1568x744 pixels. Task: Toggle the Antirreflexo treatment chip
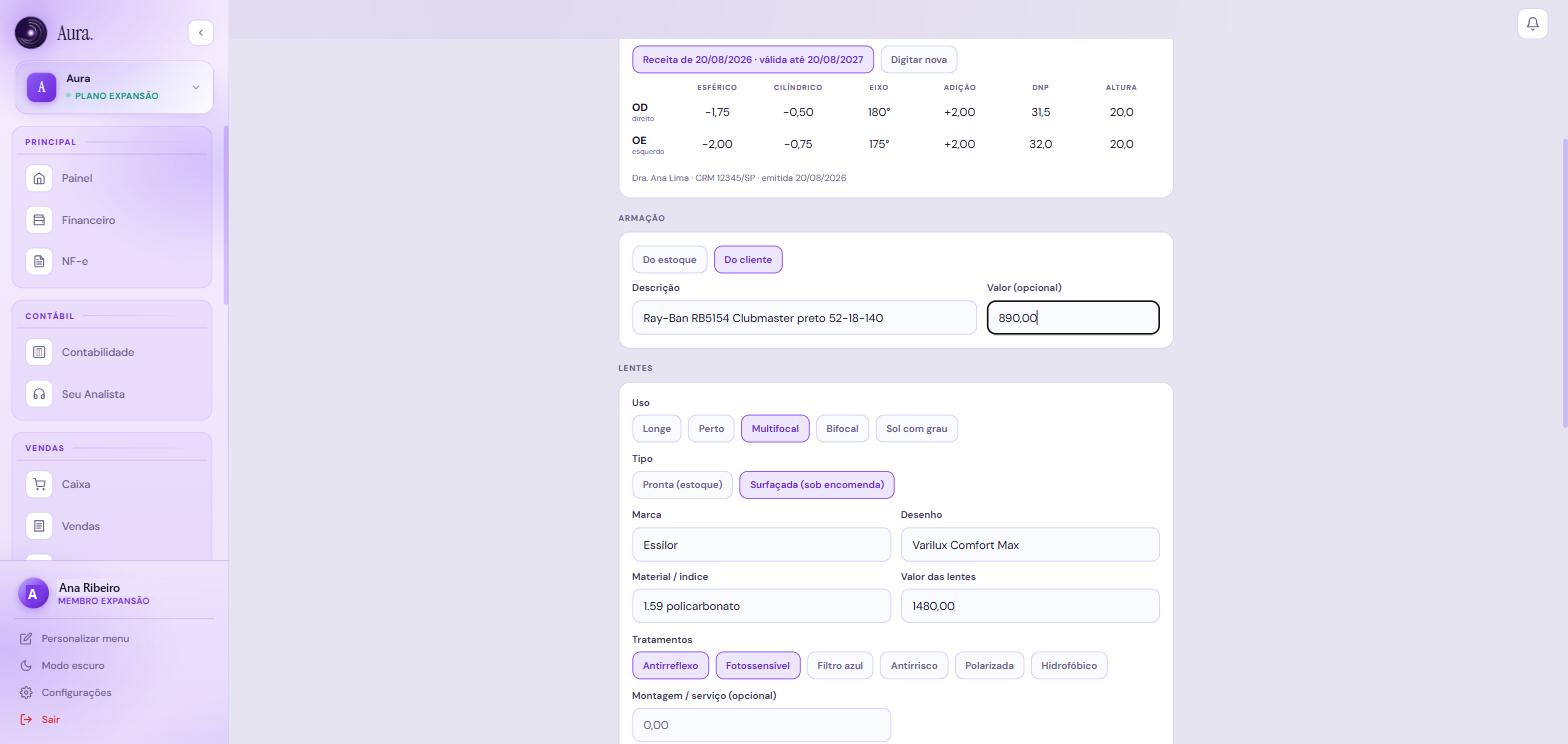[x=670, y=666]
